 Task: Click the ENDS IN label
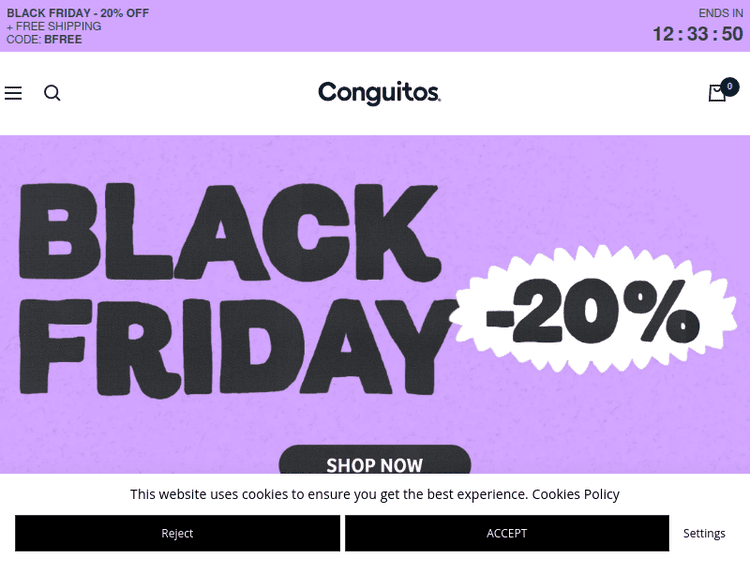coord(720,13)
